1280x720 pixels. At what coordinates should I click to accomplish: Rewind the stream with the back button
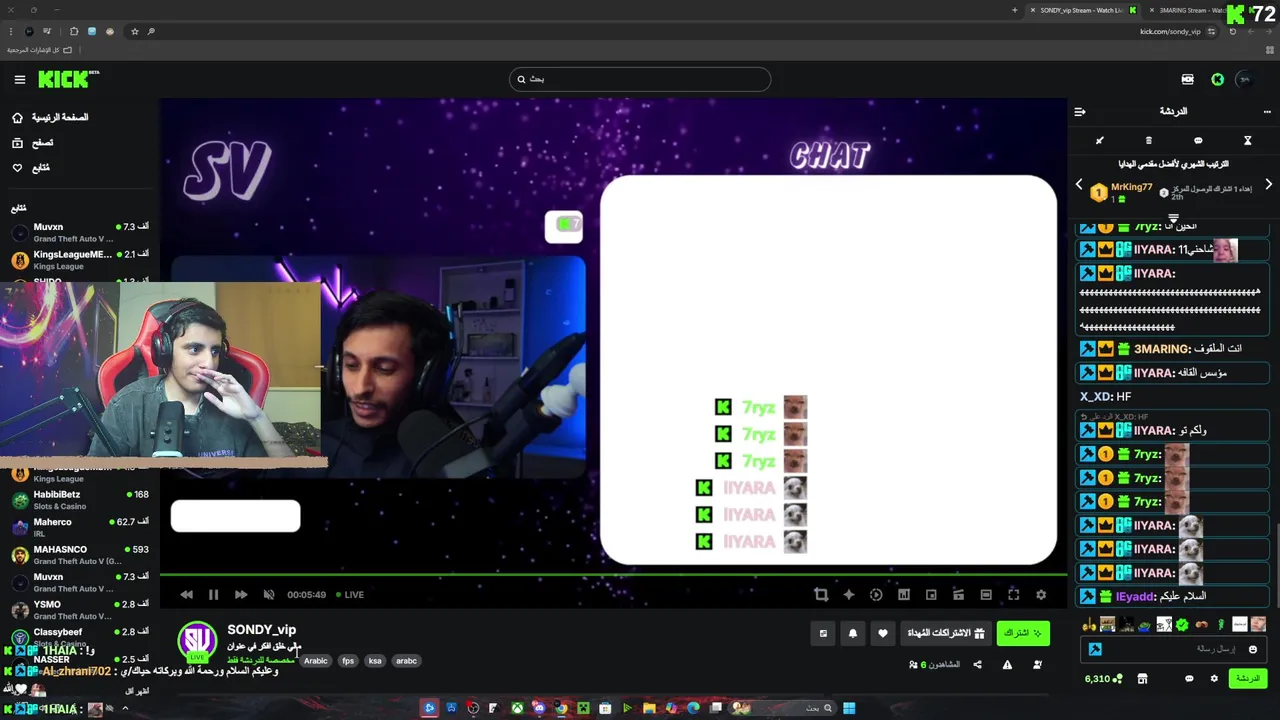[186, 594]
